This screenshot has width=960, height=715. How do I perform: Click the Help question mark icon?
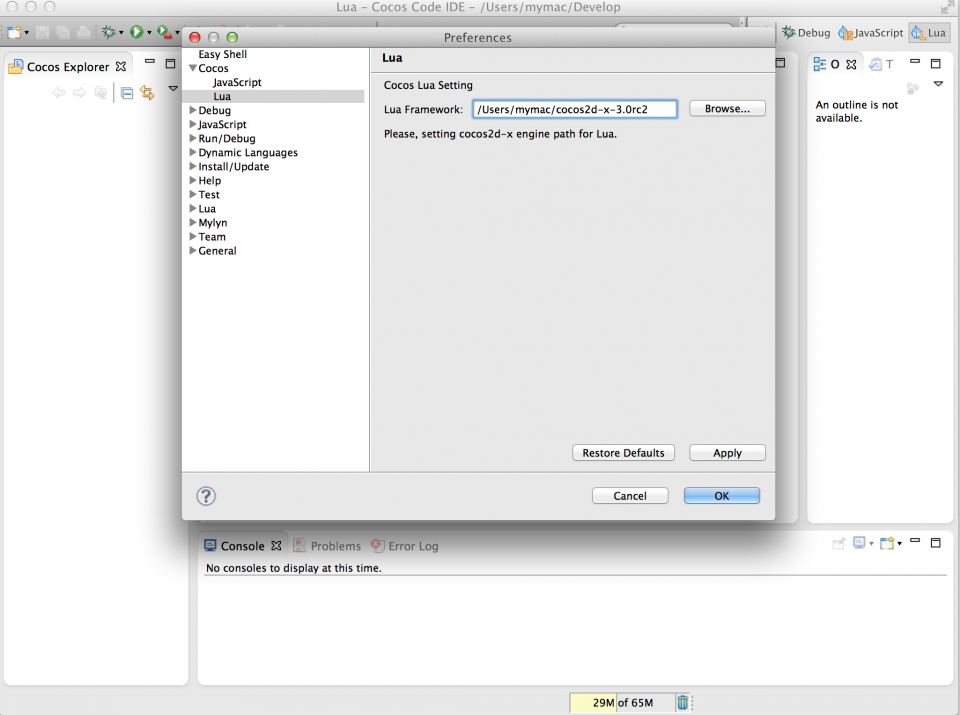click(206, 496)
